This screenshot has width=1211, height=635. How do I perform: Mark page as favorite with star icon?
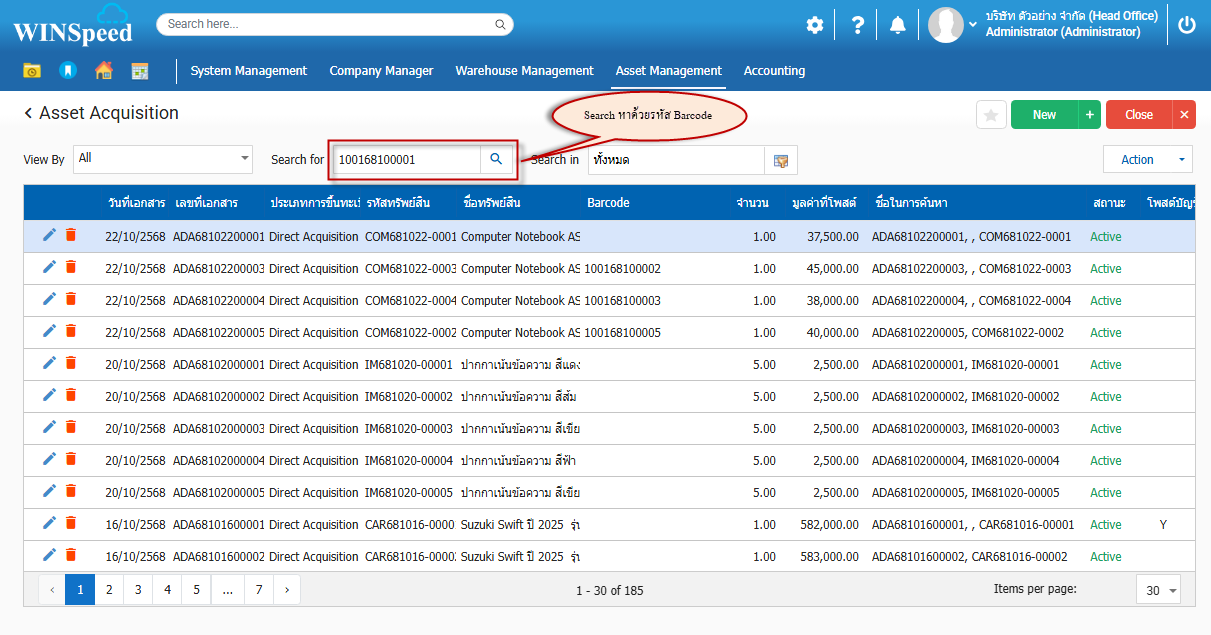tap(991, 115)
